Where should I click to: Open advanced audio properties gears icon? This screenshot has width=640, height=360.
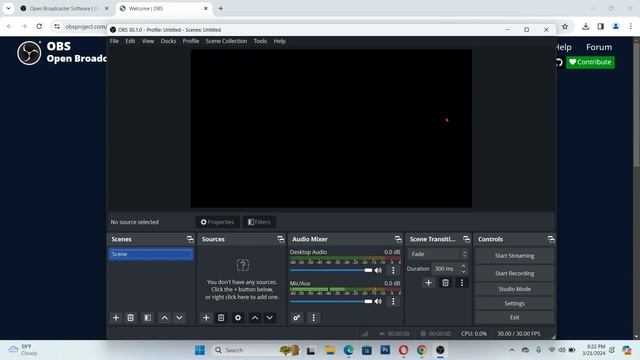coord(297,318)
